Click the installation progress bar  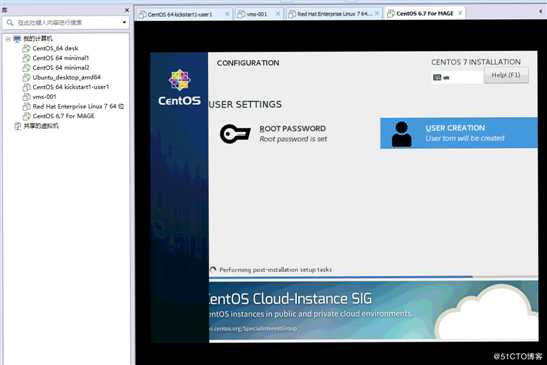373,277
